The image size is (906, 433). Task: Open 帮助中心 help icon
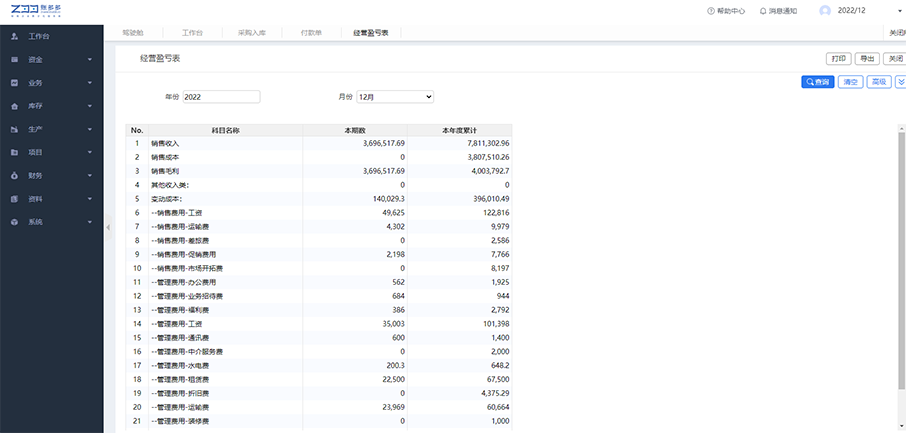711,11
